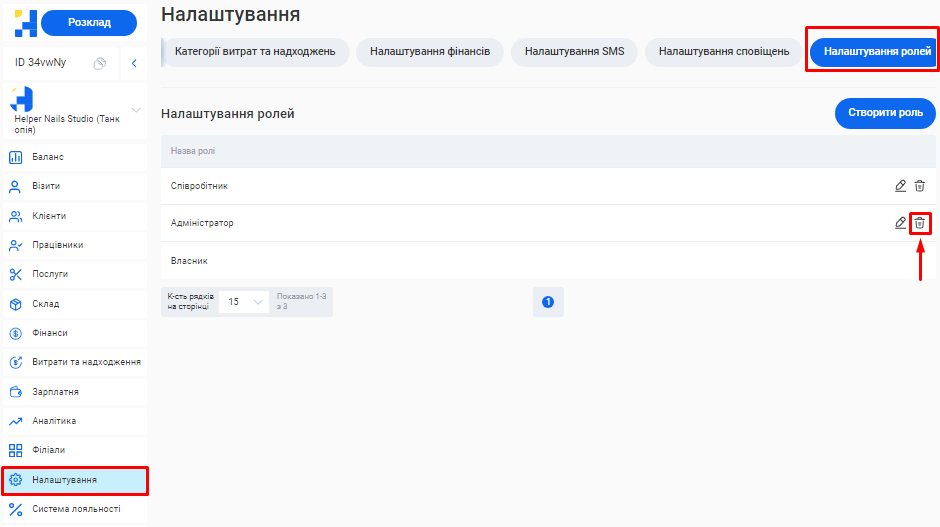Open Склад with the box icon
Image resolution: width=940 pixels, height=527 pixels.
click(45, 304)
